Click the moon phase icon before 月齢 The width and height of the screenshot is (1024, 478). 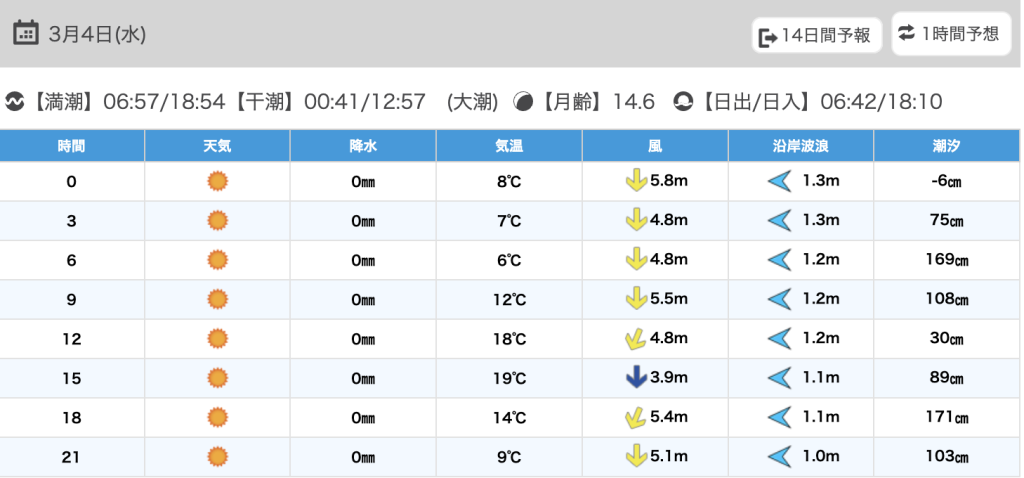pos(523,101)
